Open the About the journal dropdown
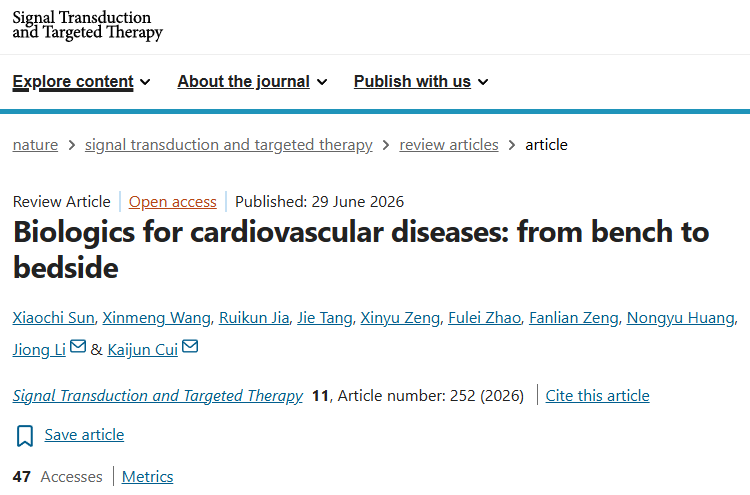 point(252,82)
